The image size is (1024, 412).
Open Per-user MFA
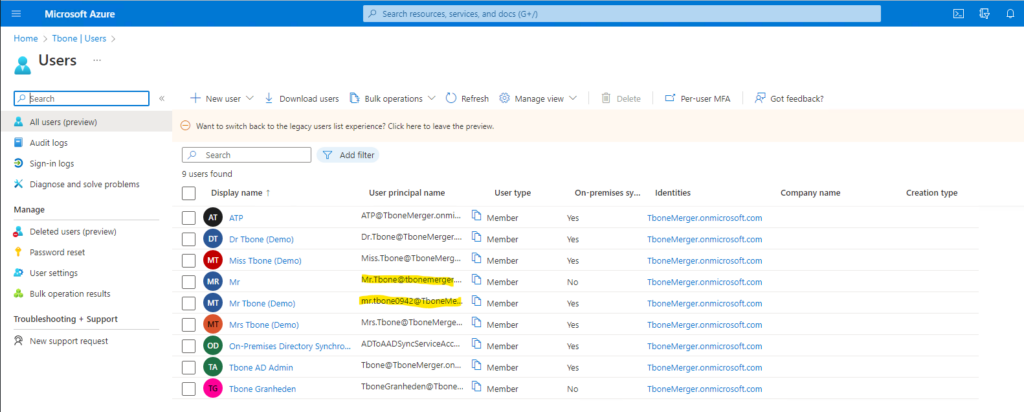tap(697, 99)
